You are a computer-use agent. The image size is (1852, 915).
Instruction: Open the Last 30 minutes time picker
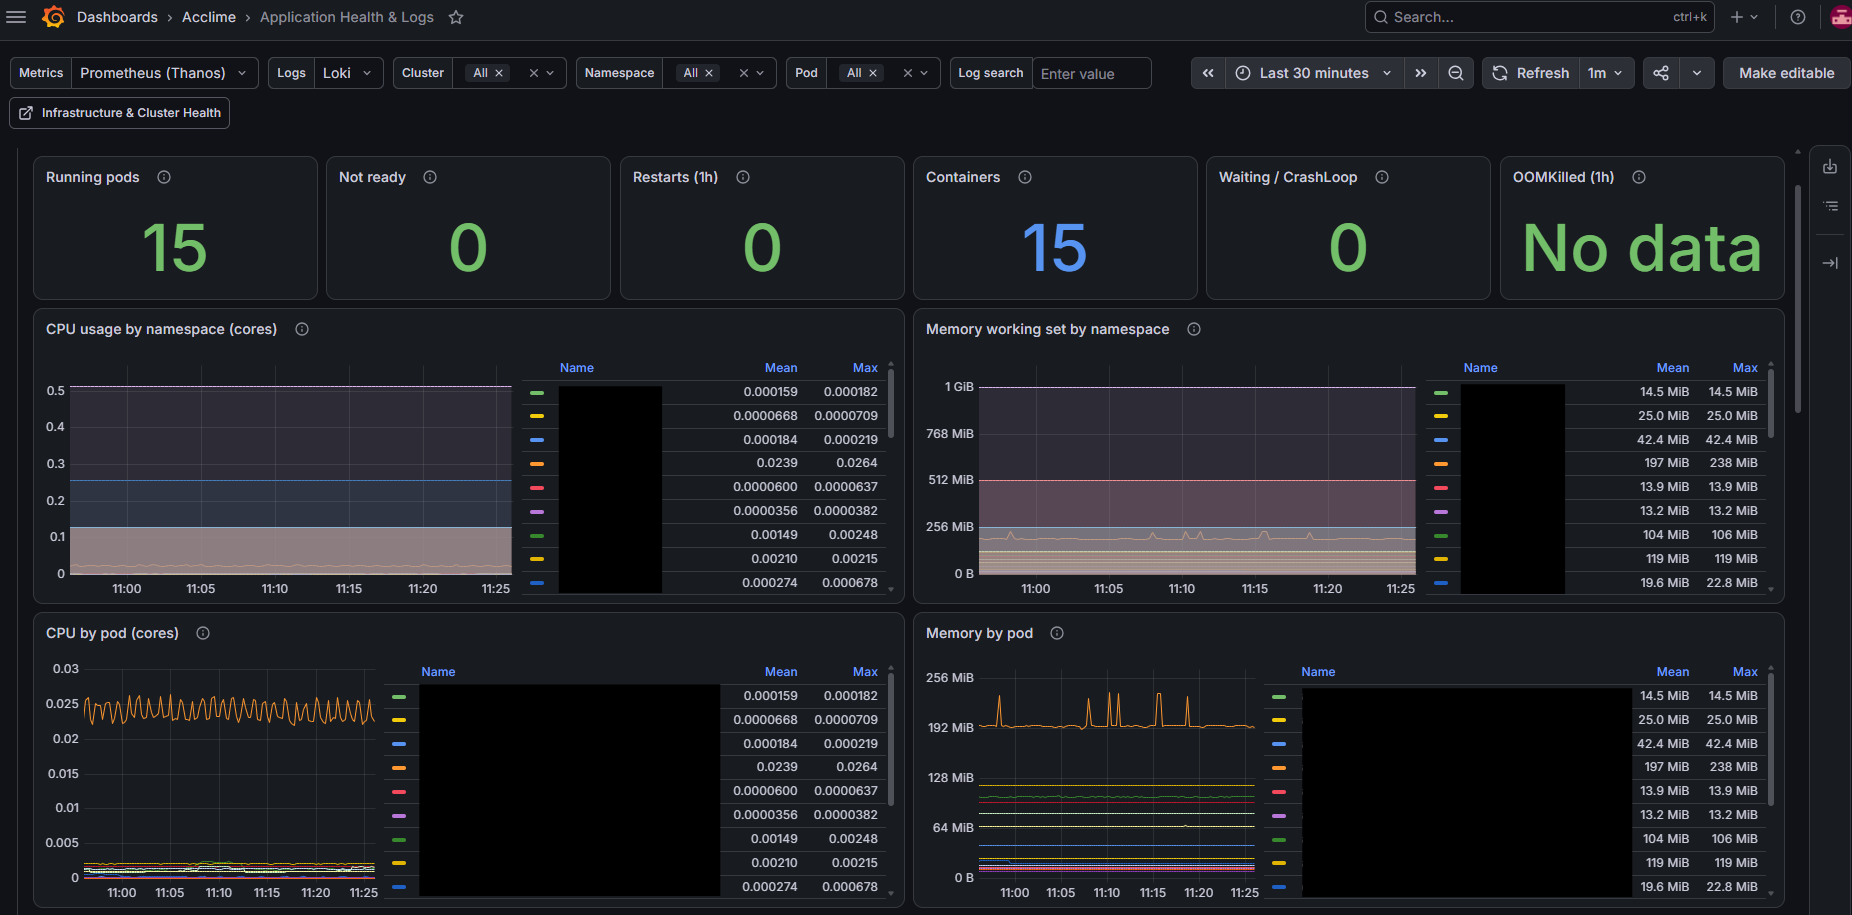pos(1314,73)
